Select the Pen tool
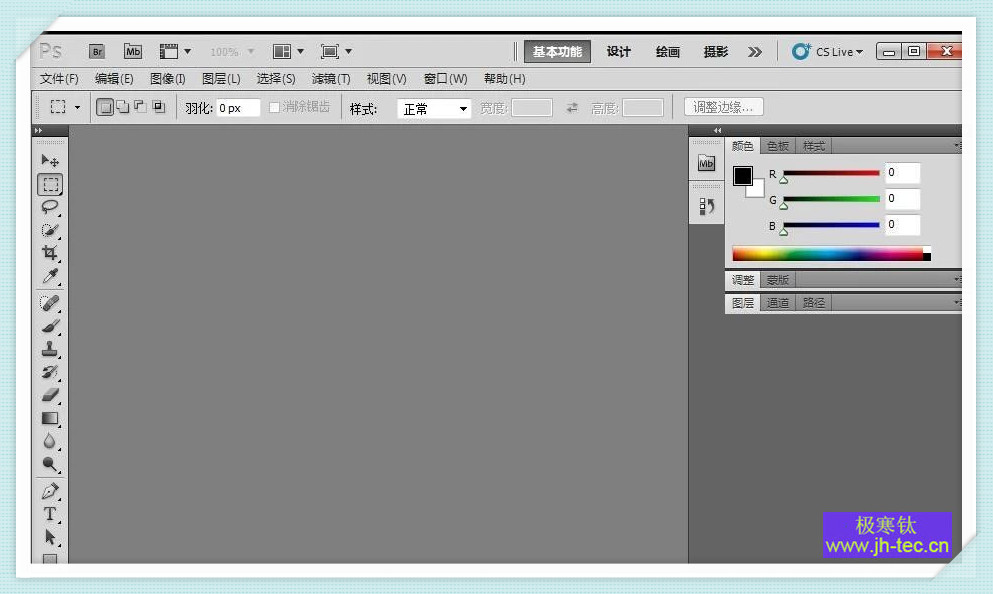993x594 pixels. coord(50,491)
